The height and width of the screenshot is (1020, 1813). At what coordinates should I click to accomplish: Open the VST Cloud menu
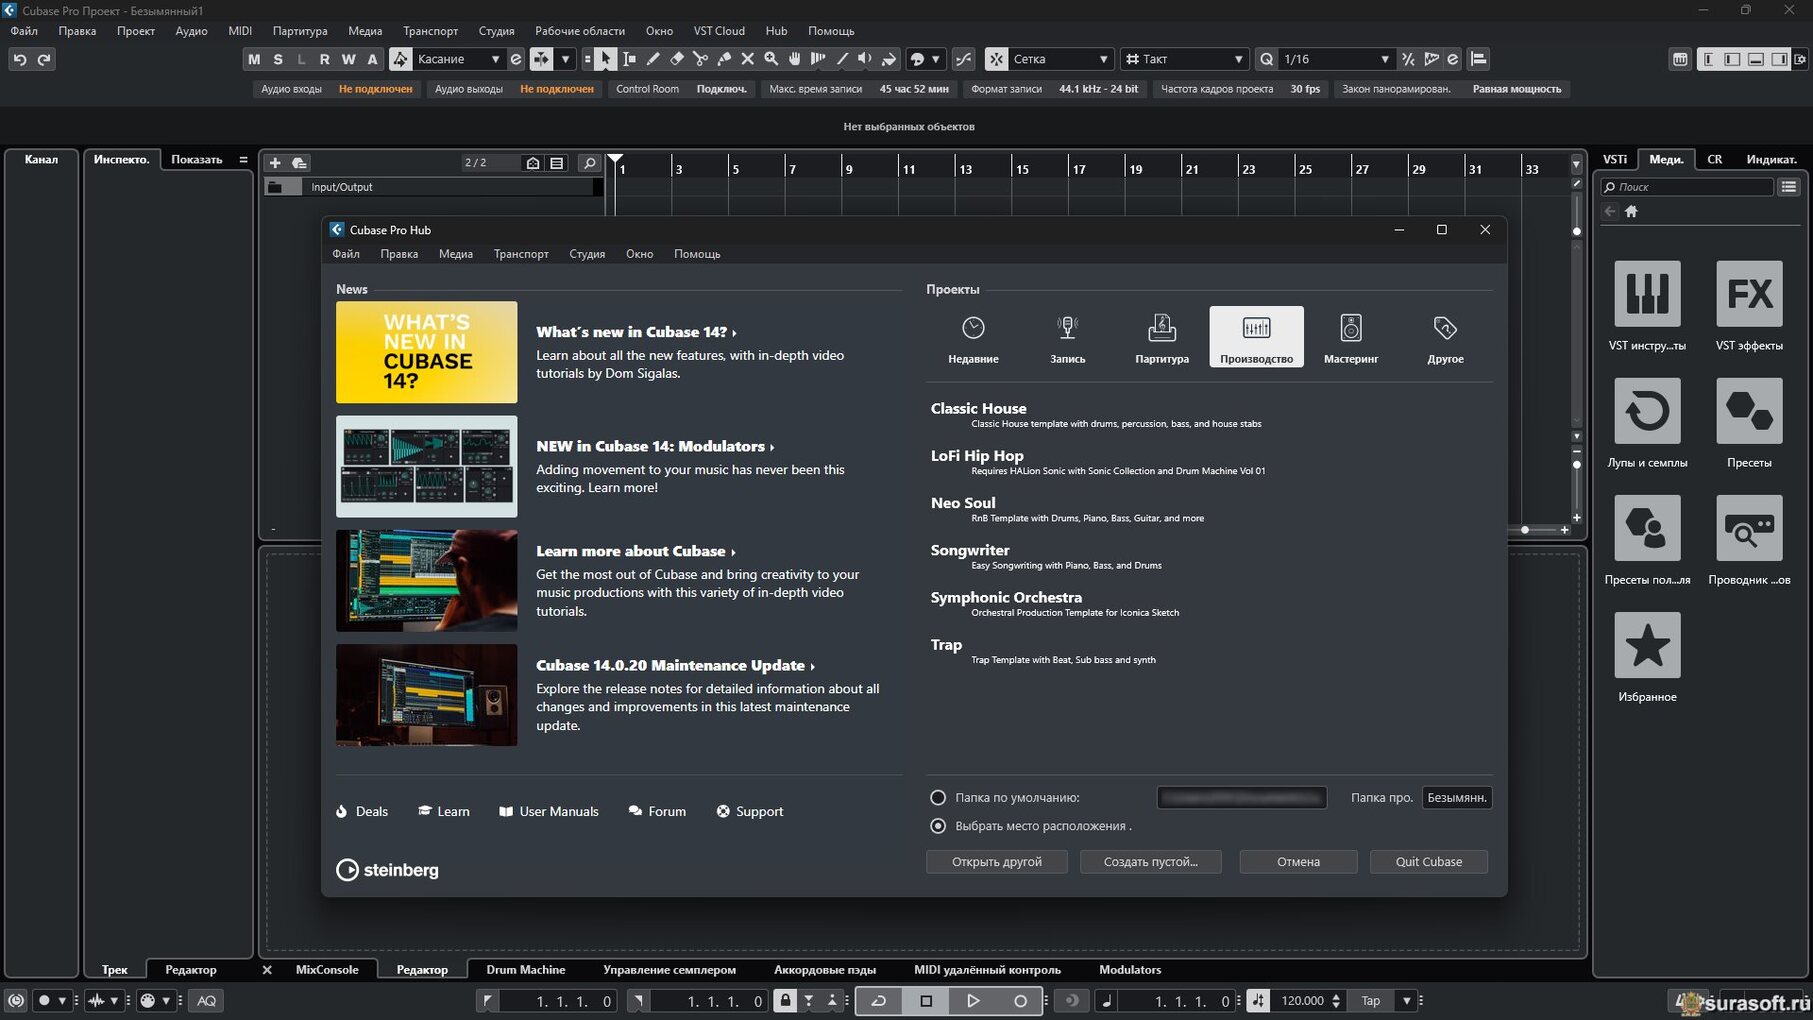tap(719, 31)
